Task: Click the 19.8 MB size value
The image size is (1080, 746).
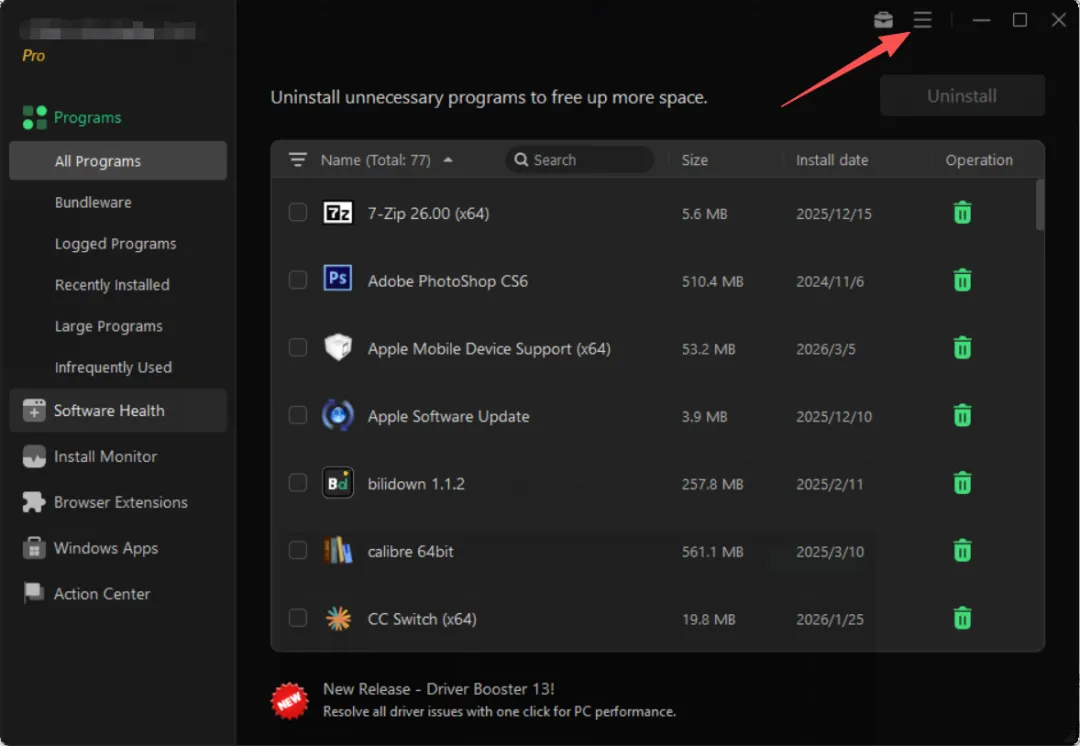Action: [708, 619]
